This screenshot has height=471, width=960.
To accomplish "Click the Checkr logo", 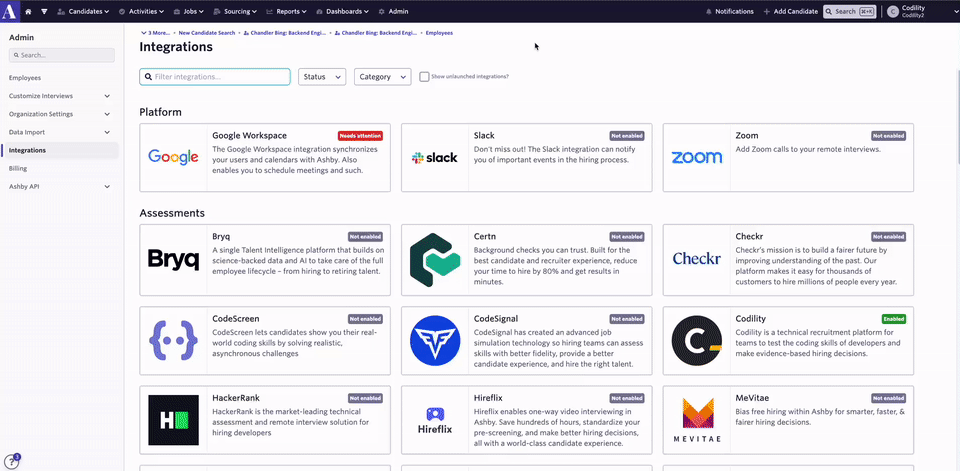I will (697, 259).
